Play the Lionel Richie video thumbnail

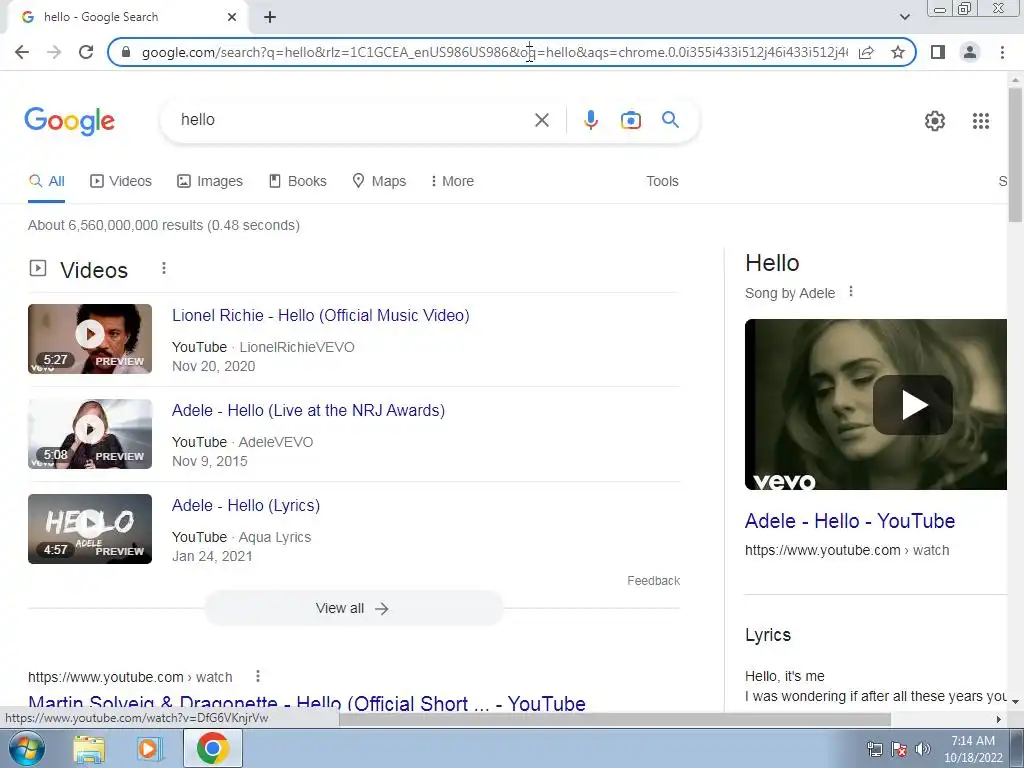coord(90,339)
